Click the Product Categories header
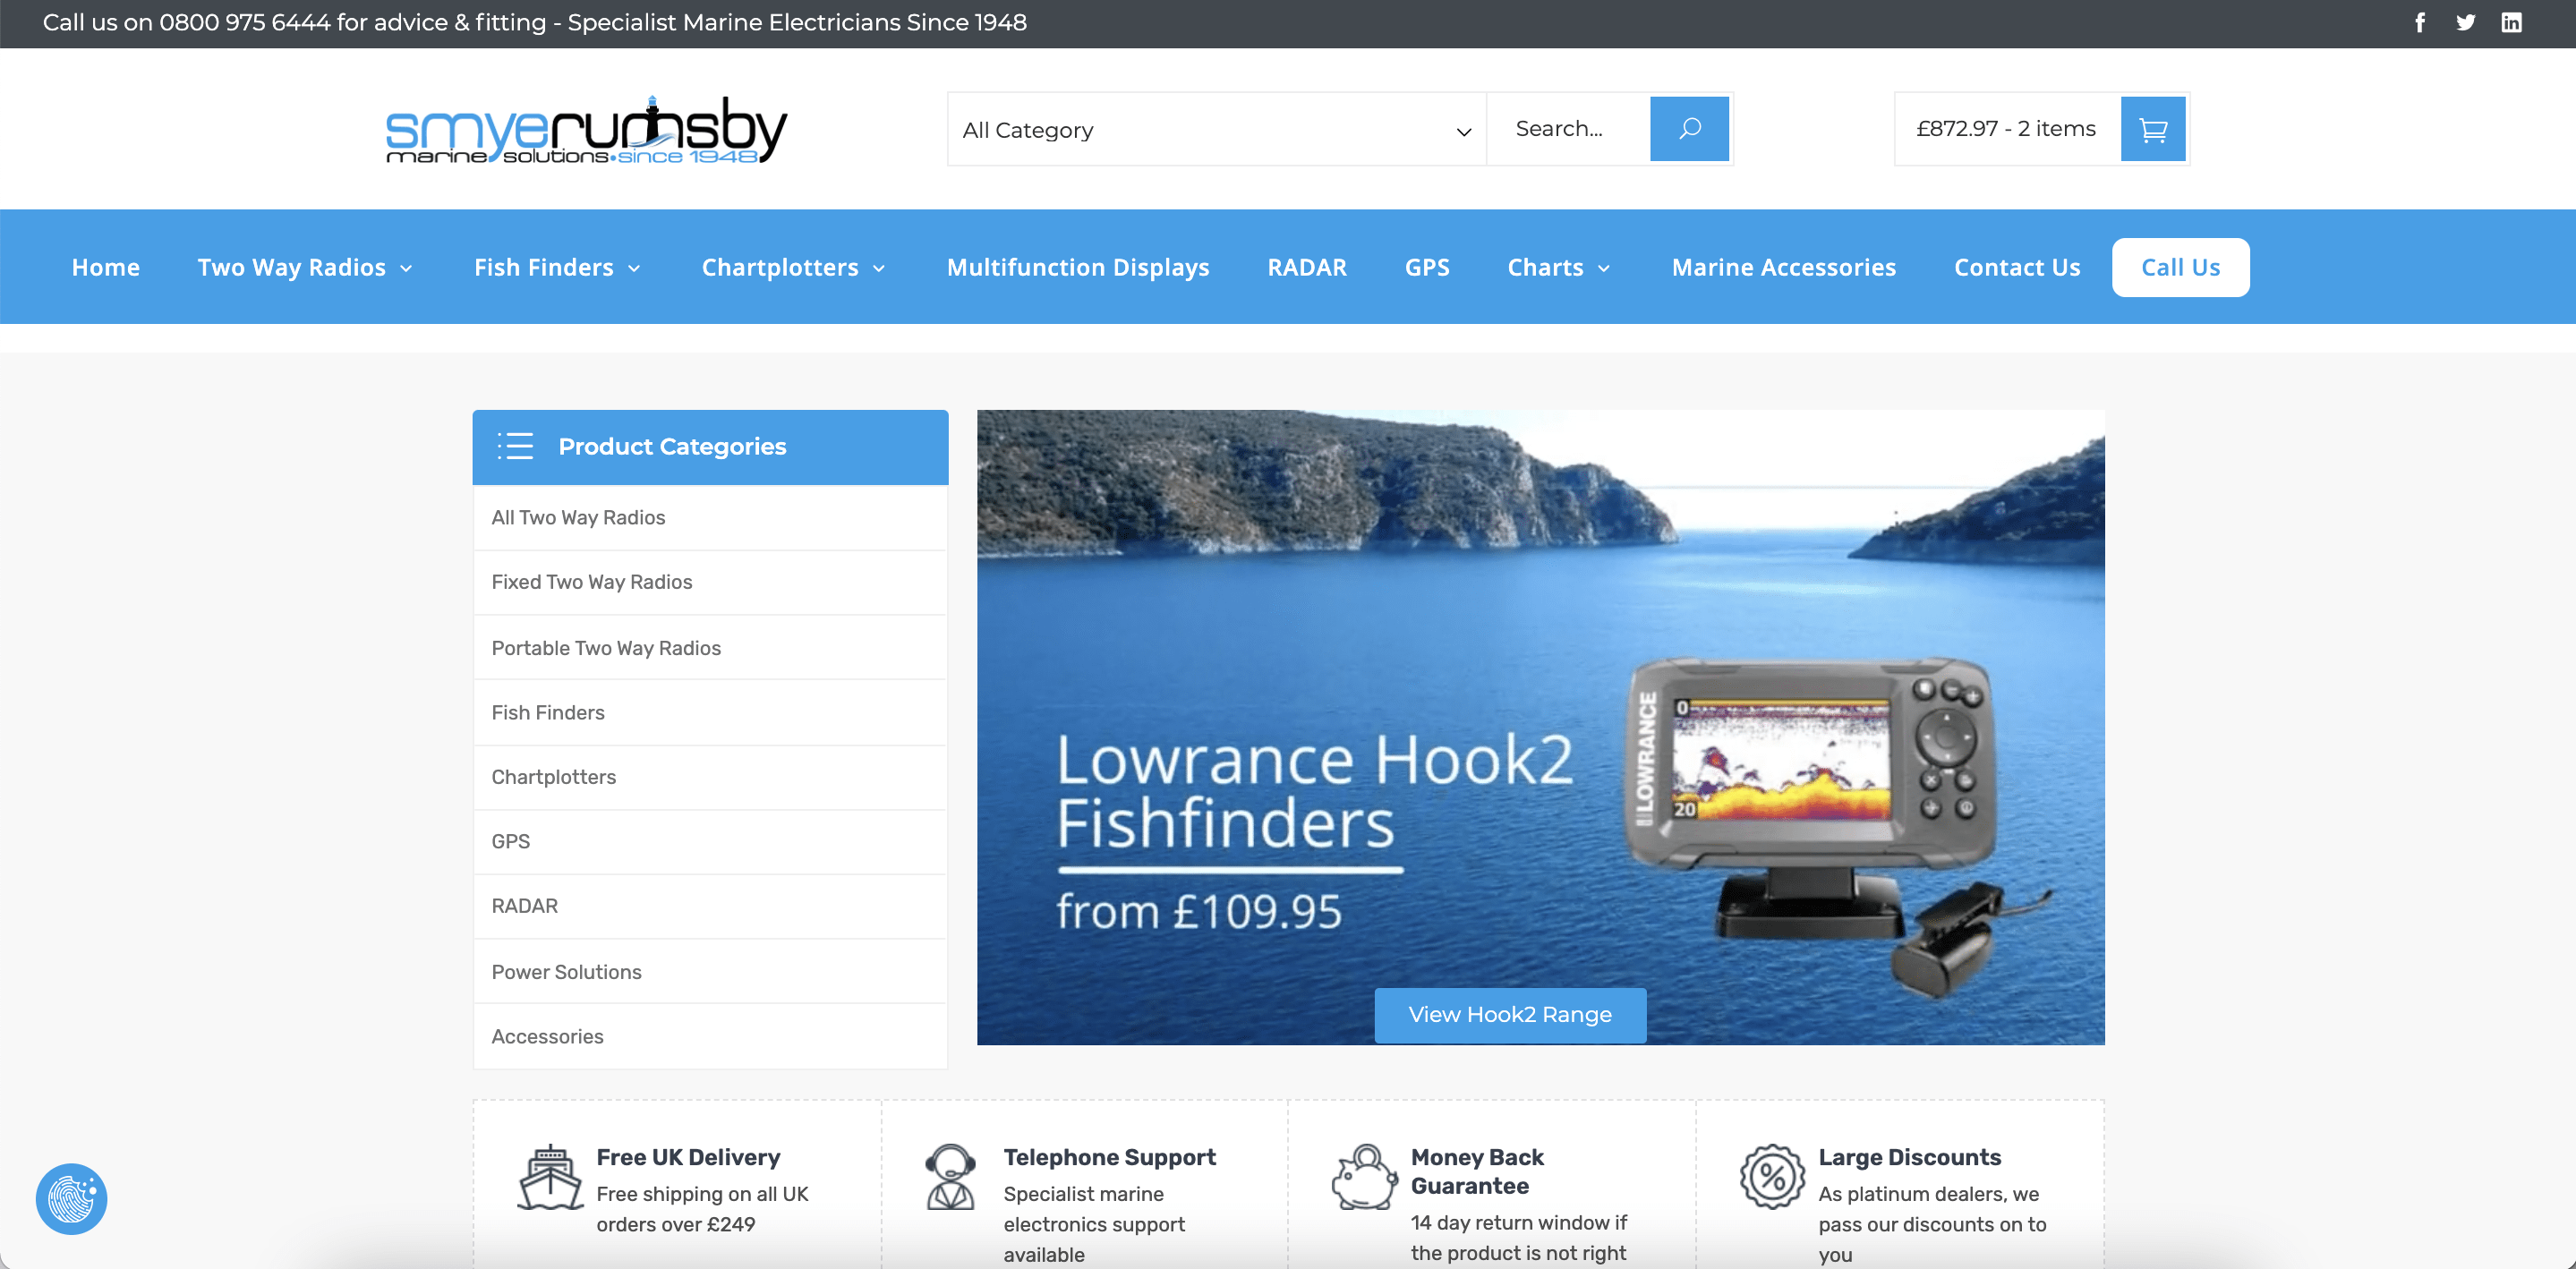Screen dimensions: 2576x1269 coord(710,447)
